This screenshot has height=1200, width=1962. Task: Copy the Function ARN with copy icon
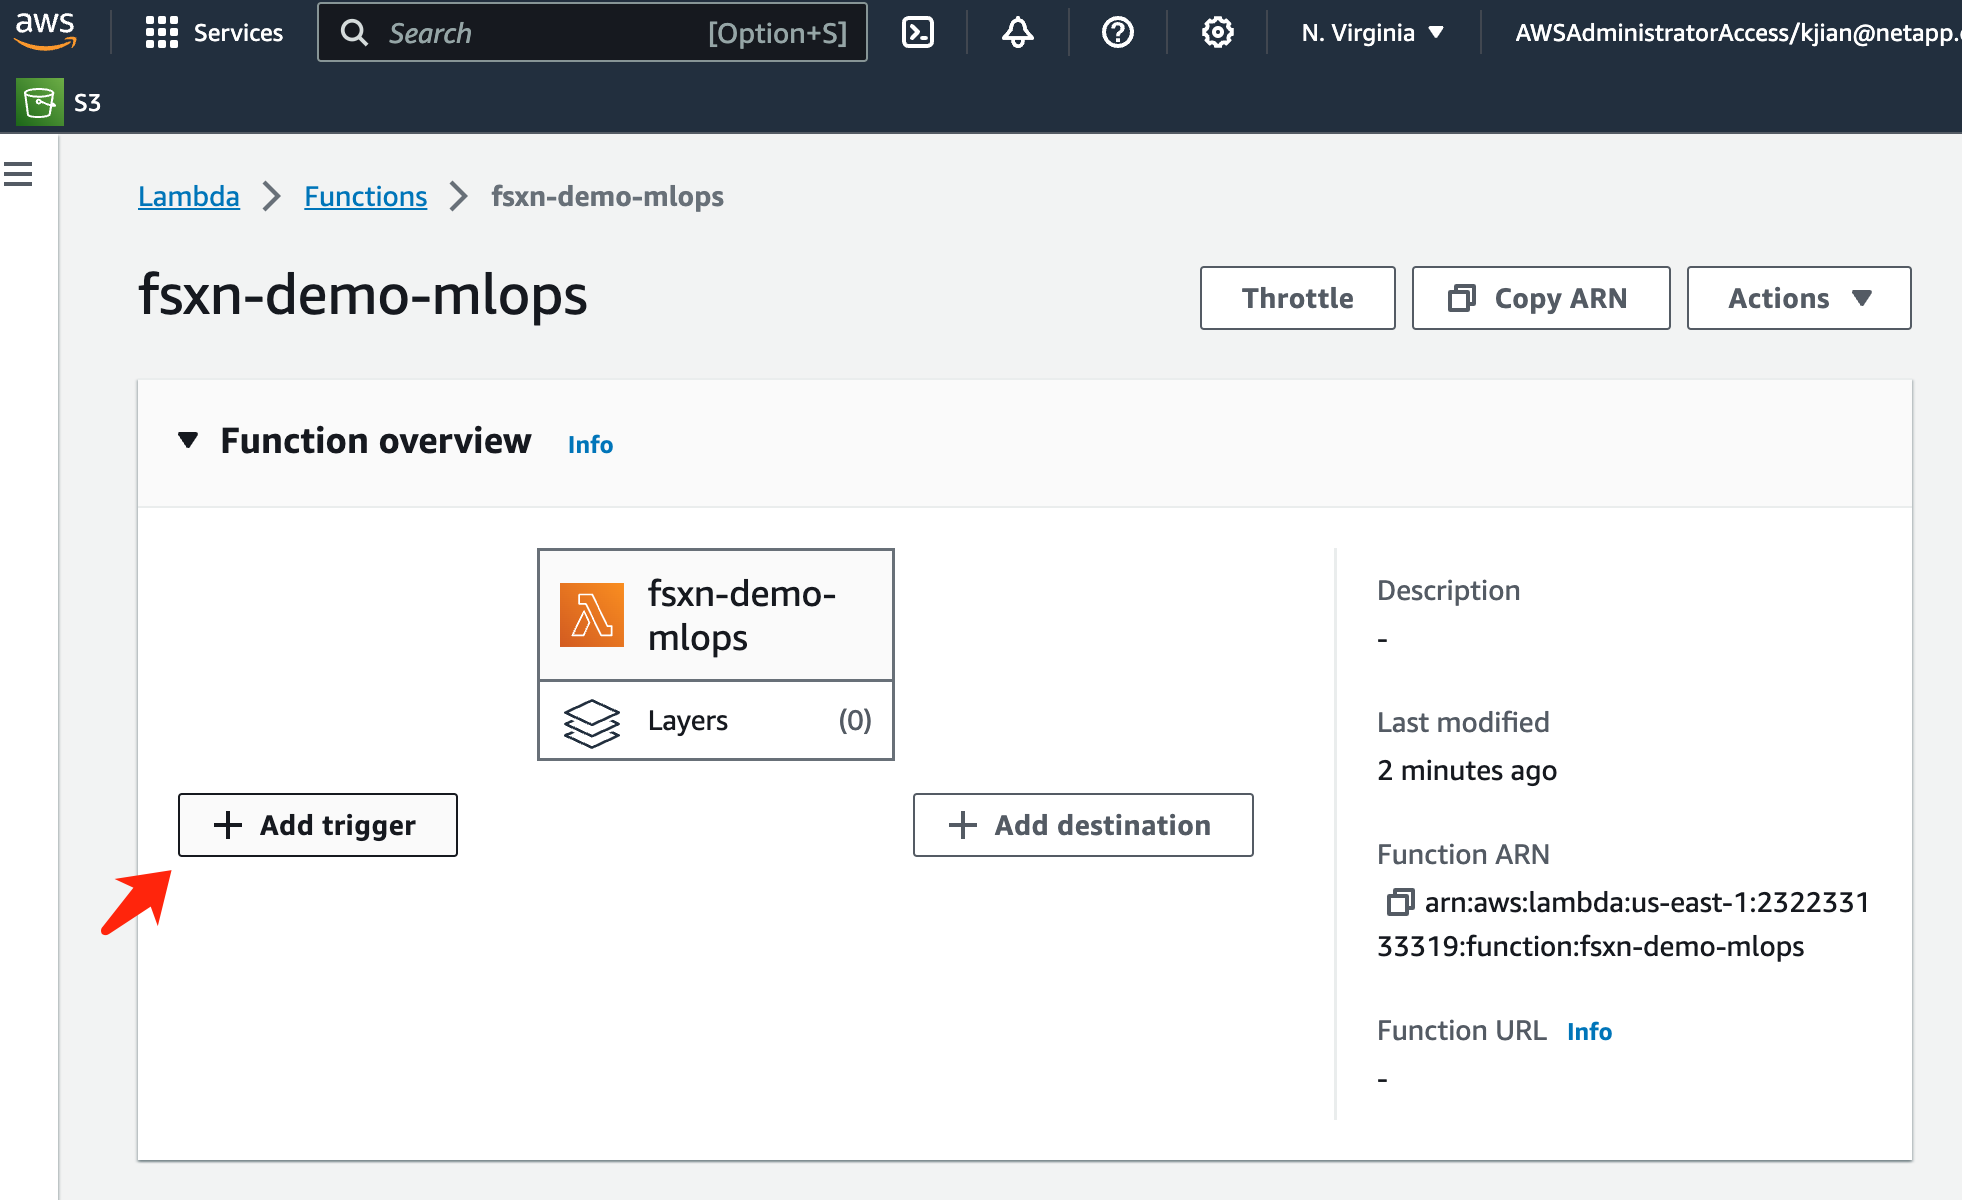coord(1399,902)
